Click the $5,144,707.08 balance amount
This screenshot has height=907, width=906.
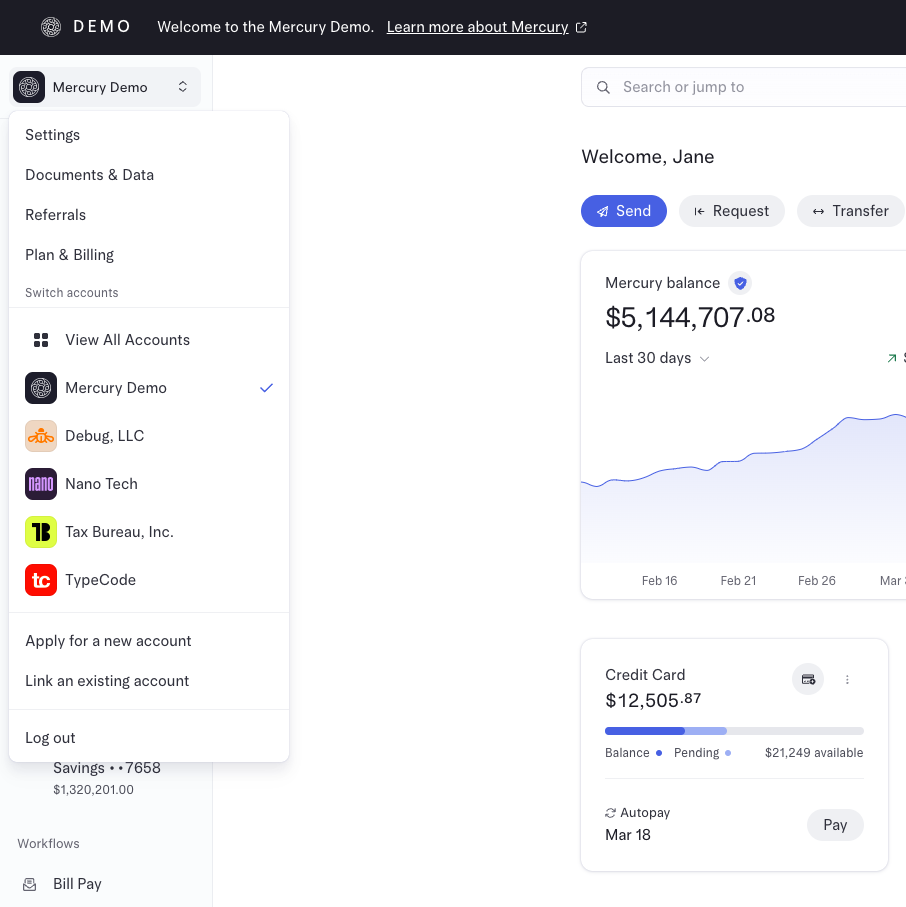coord(690,317)
